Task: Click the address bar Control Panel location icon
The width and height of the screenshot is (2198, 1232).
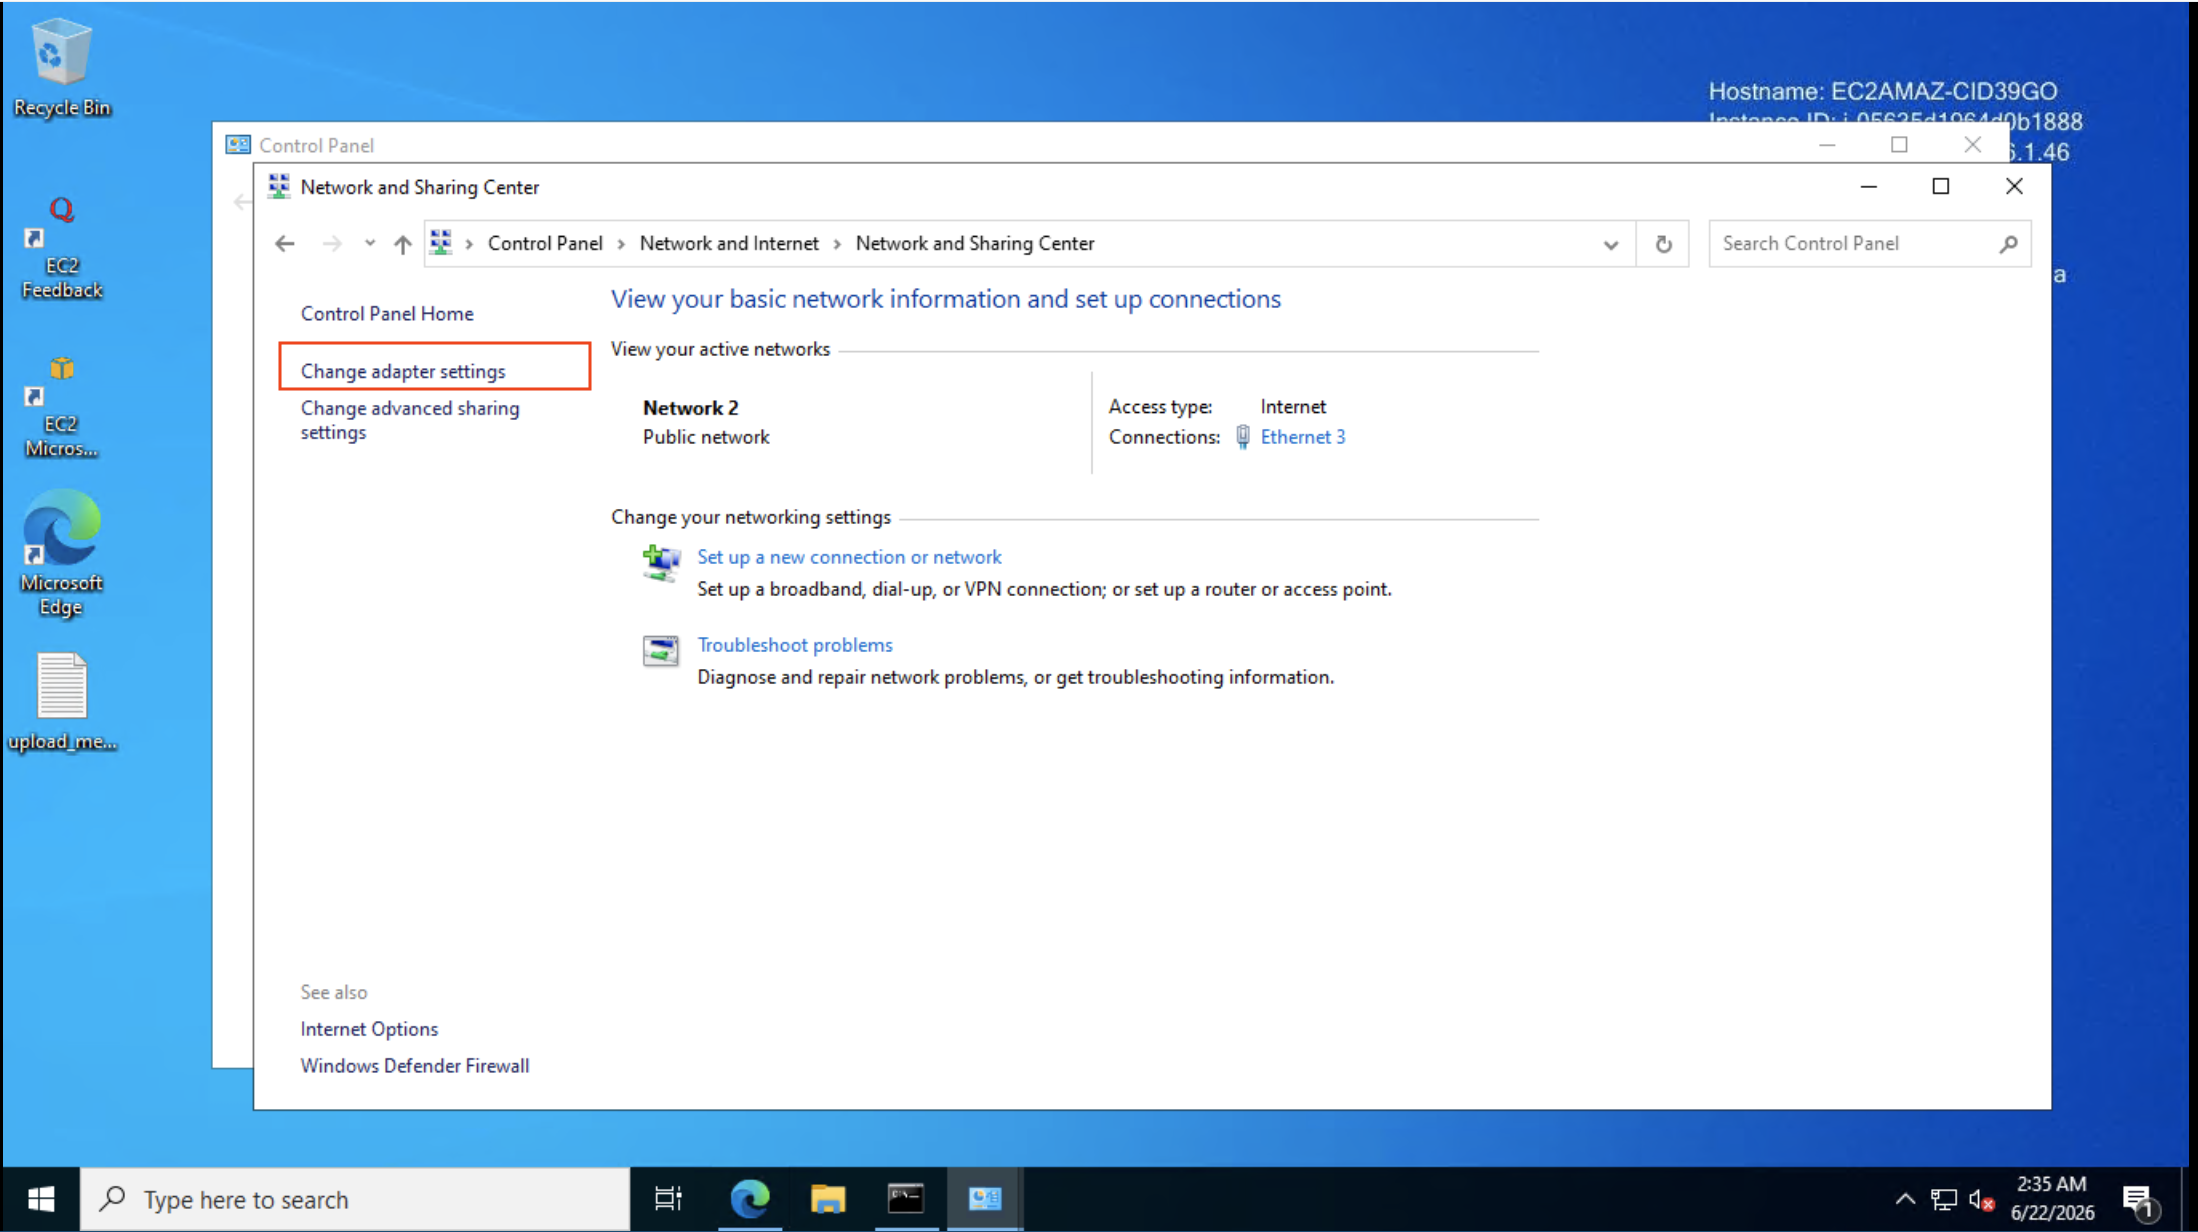Action: tap(441, 243)
